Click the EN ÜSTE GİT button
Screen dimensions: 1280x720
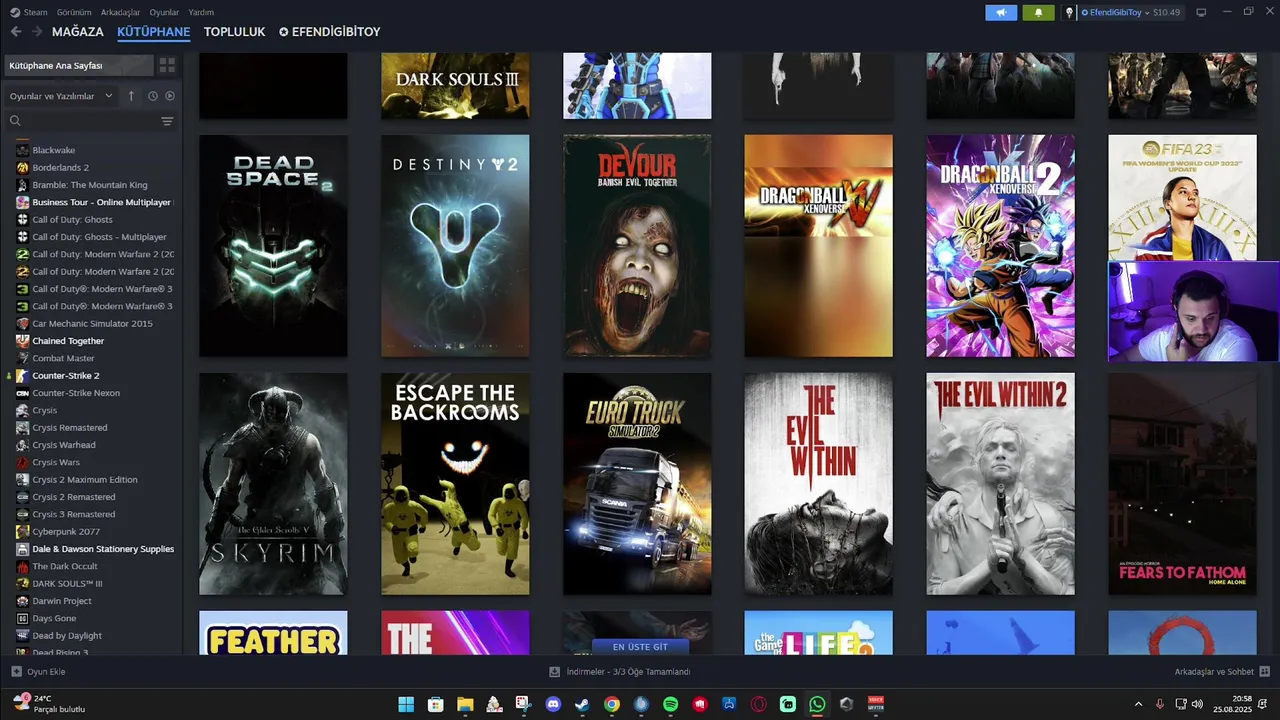(640, 647)
